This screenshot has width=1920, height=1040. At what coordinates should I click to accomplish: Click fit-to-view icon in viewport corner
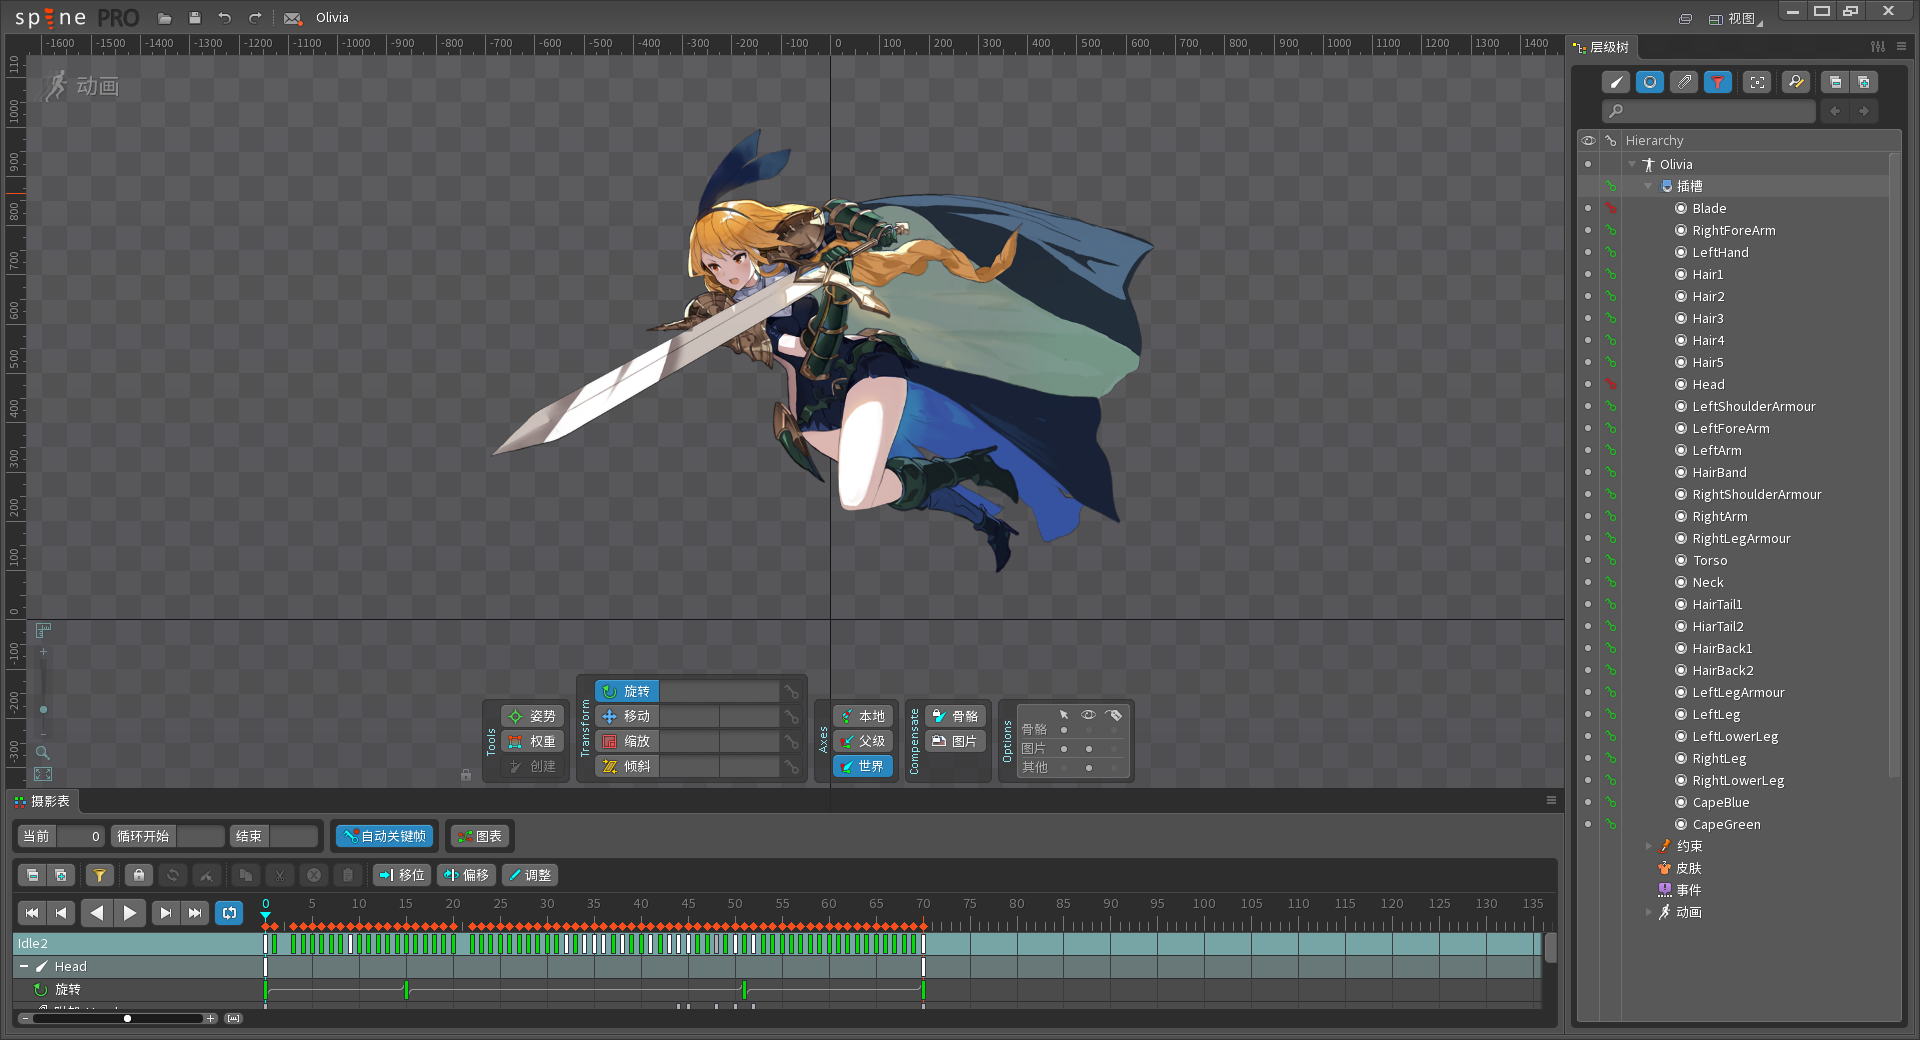pos(43,774)
